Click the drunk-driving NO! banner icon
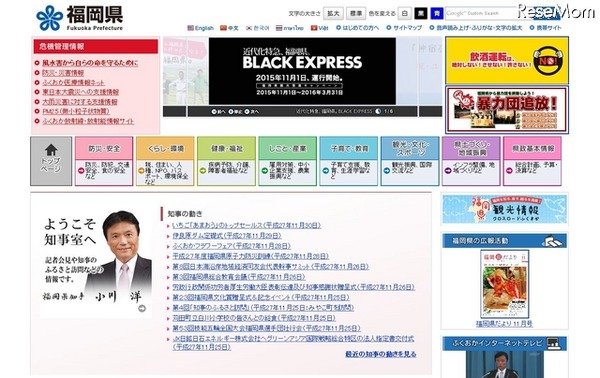The image size is (600, 378). [548, 60]
